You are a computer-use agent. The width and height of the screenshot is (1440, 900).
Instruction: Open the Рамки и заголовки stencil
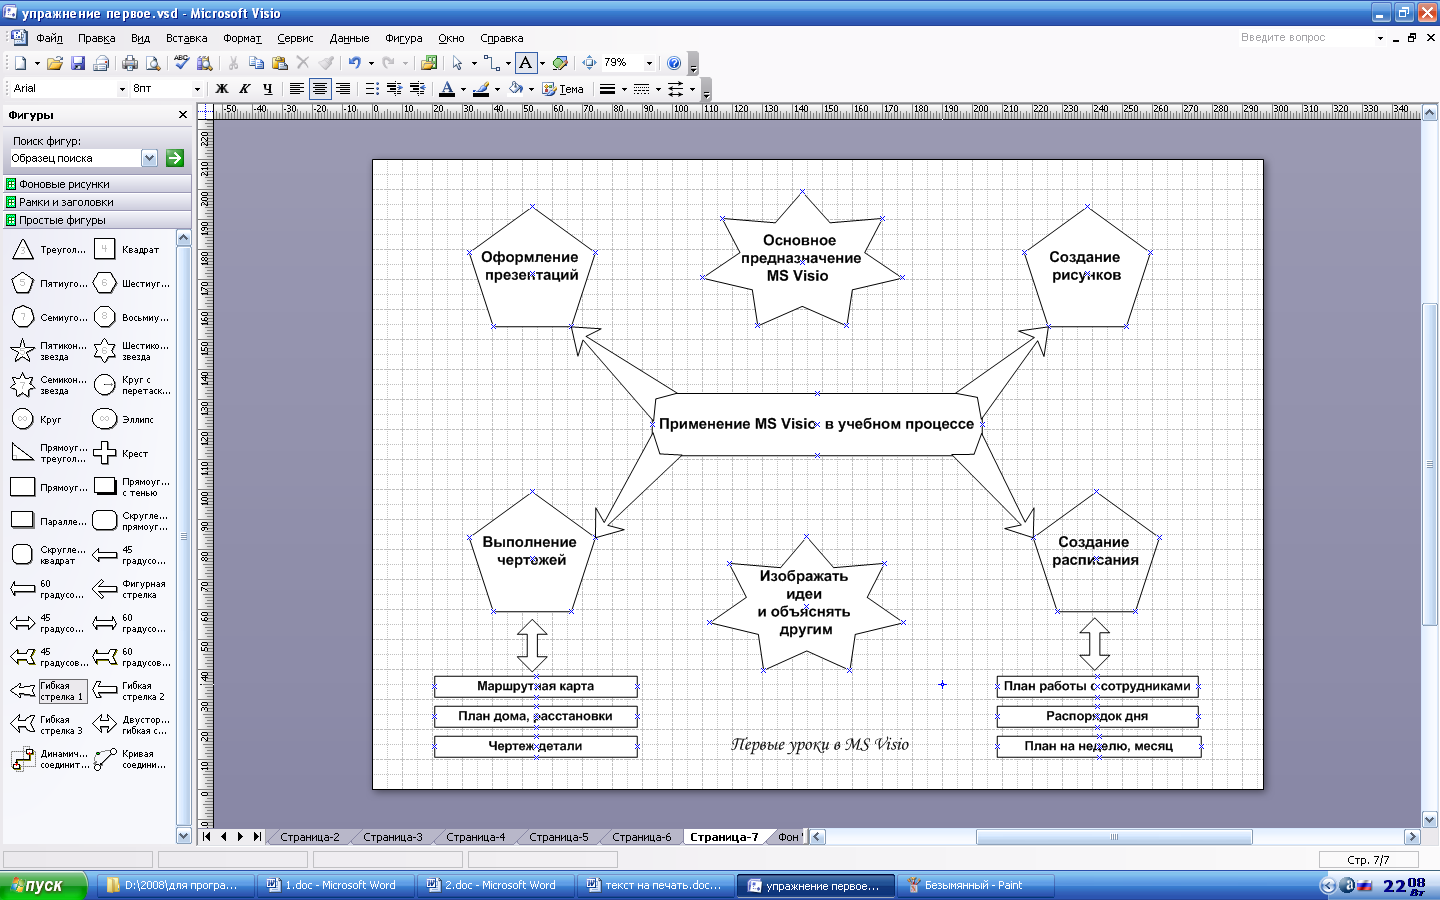96,202
